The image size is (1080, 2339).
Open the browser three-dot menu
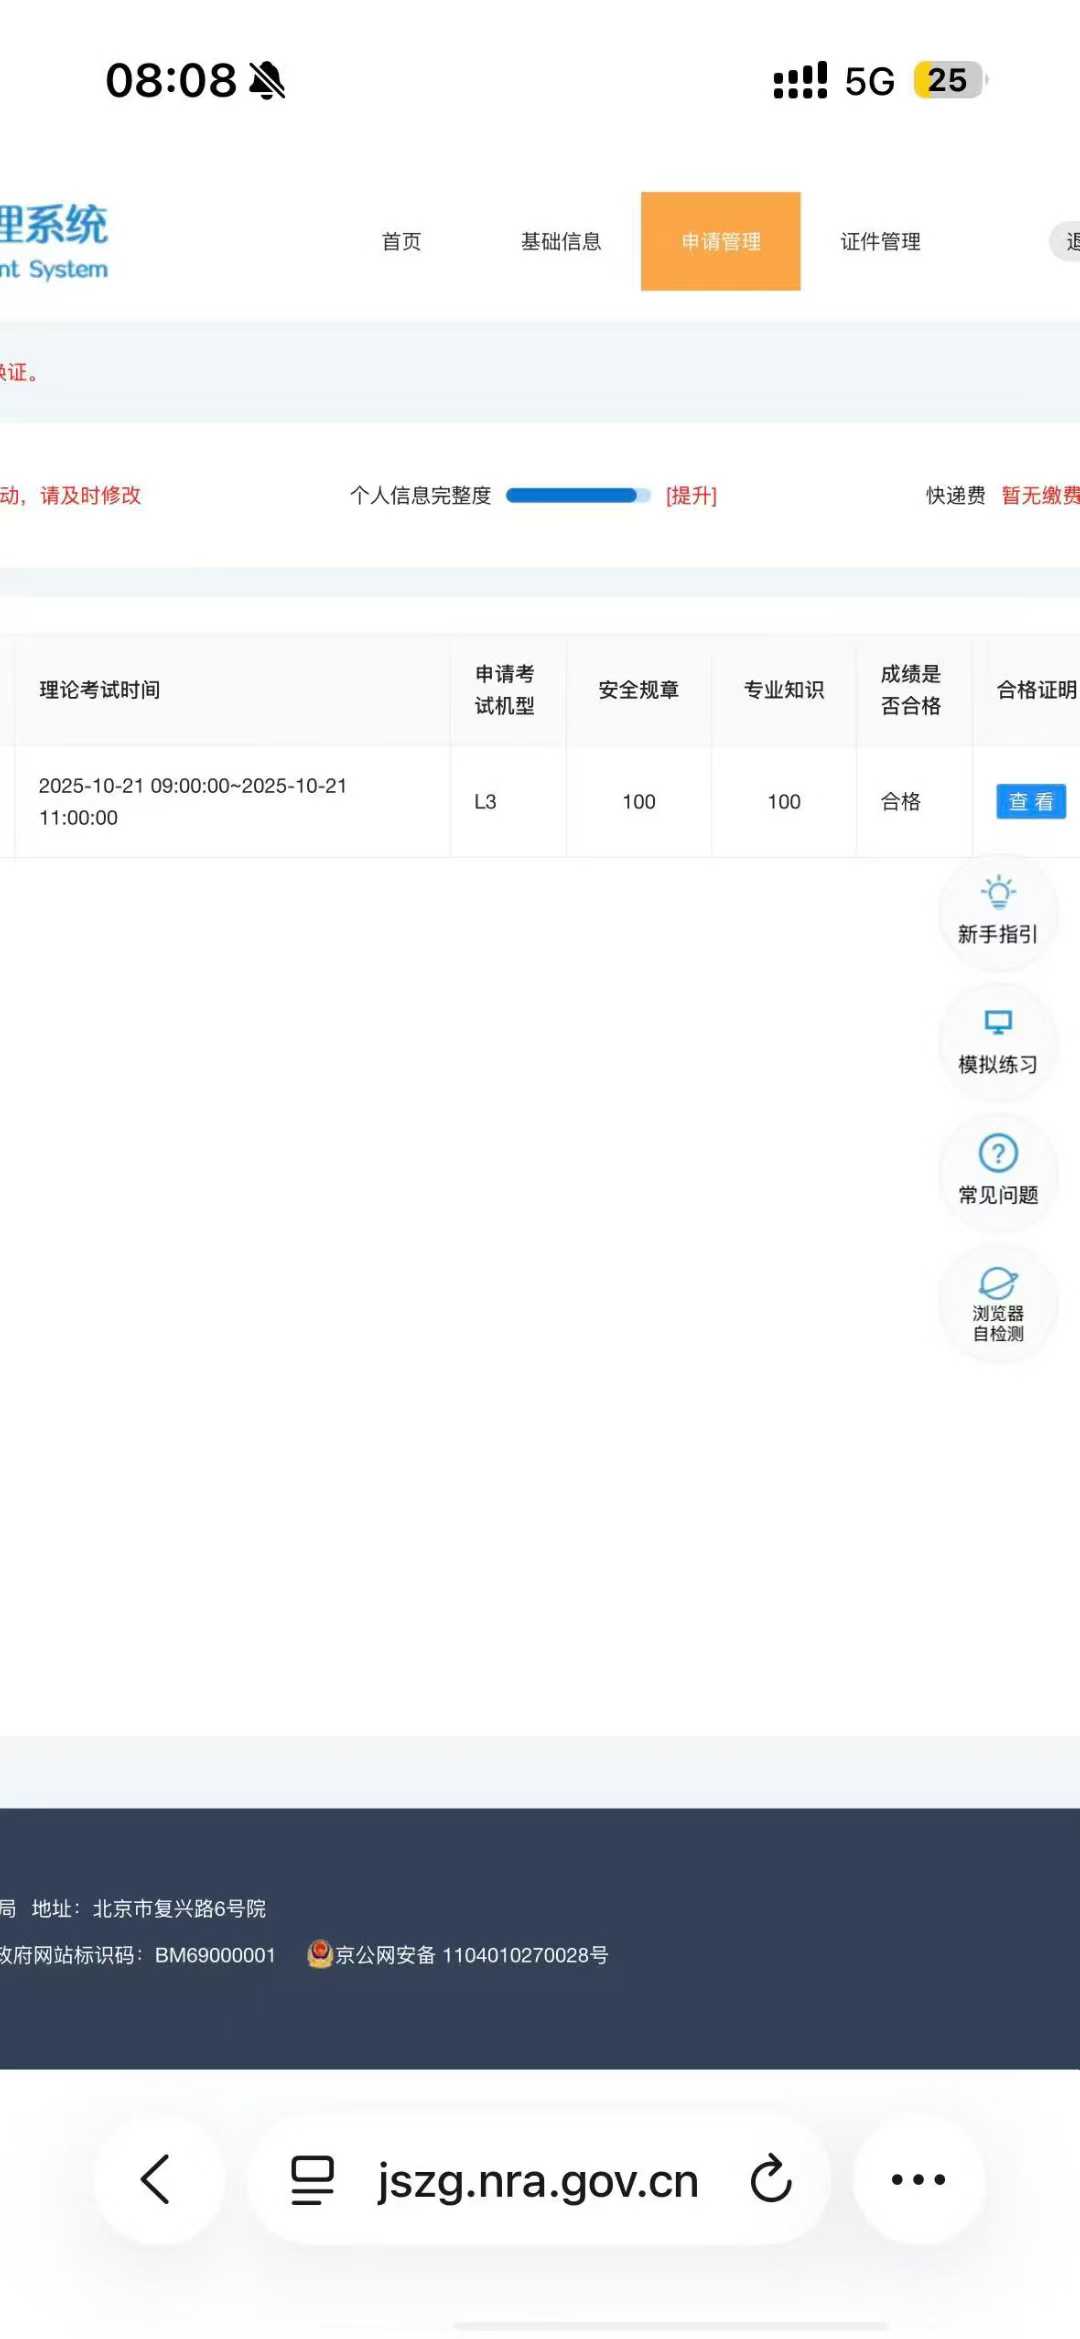click(918, 2179)
